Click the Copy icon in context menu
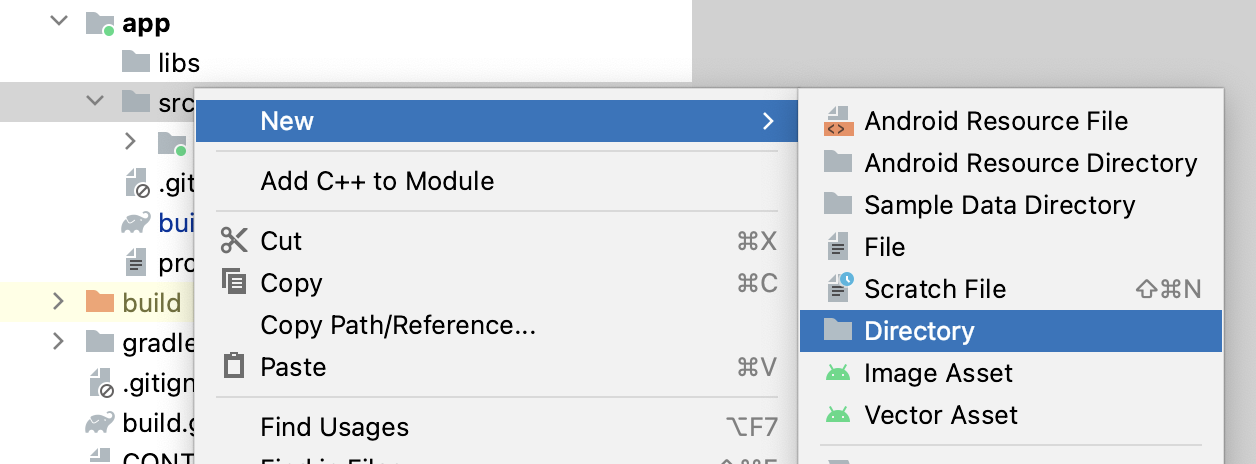Screen dimensions: 1256x464 click(x=234, y=283)
